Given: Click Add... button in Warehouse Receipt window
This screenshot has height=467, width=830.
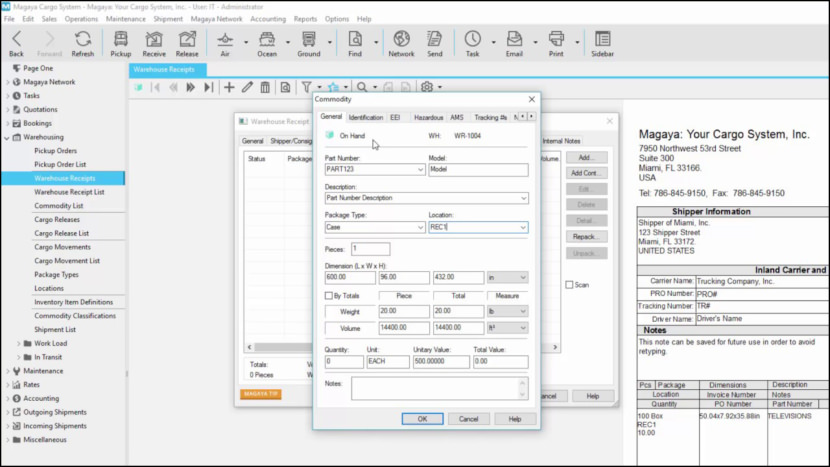Looking at the screenshot, I should pos(586,158).
